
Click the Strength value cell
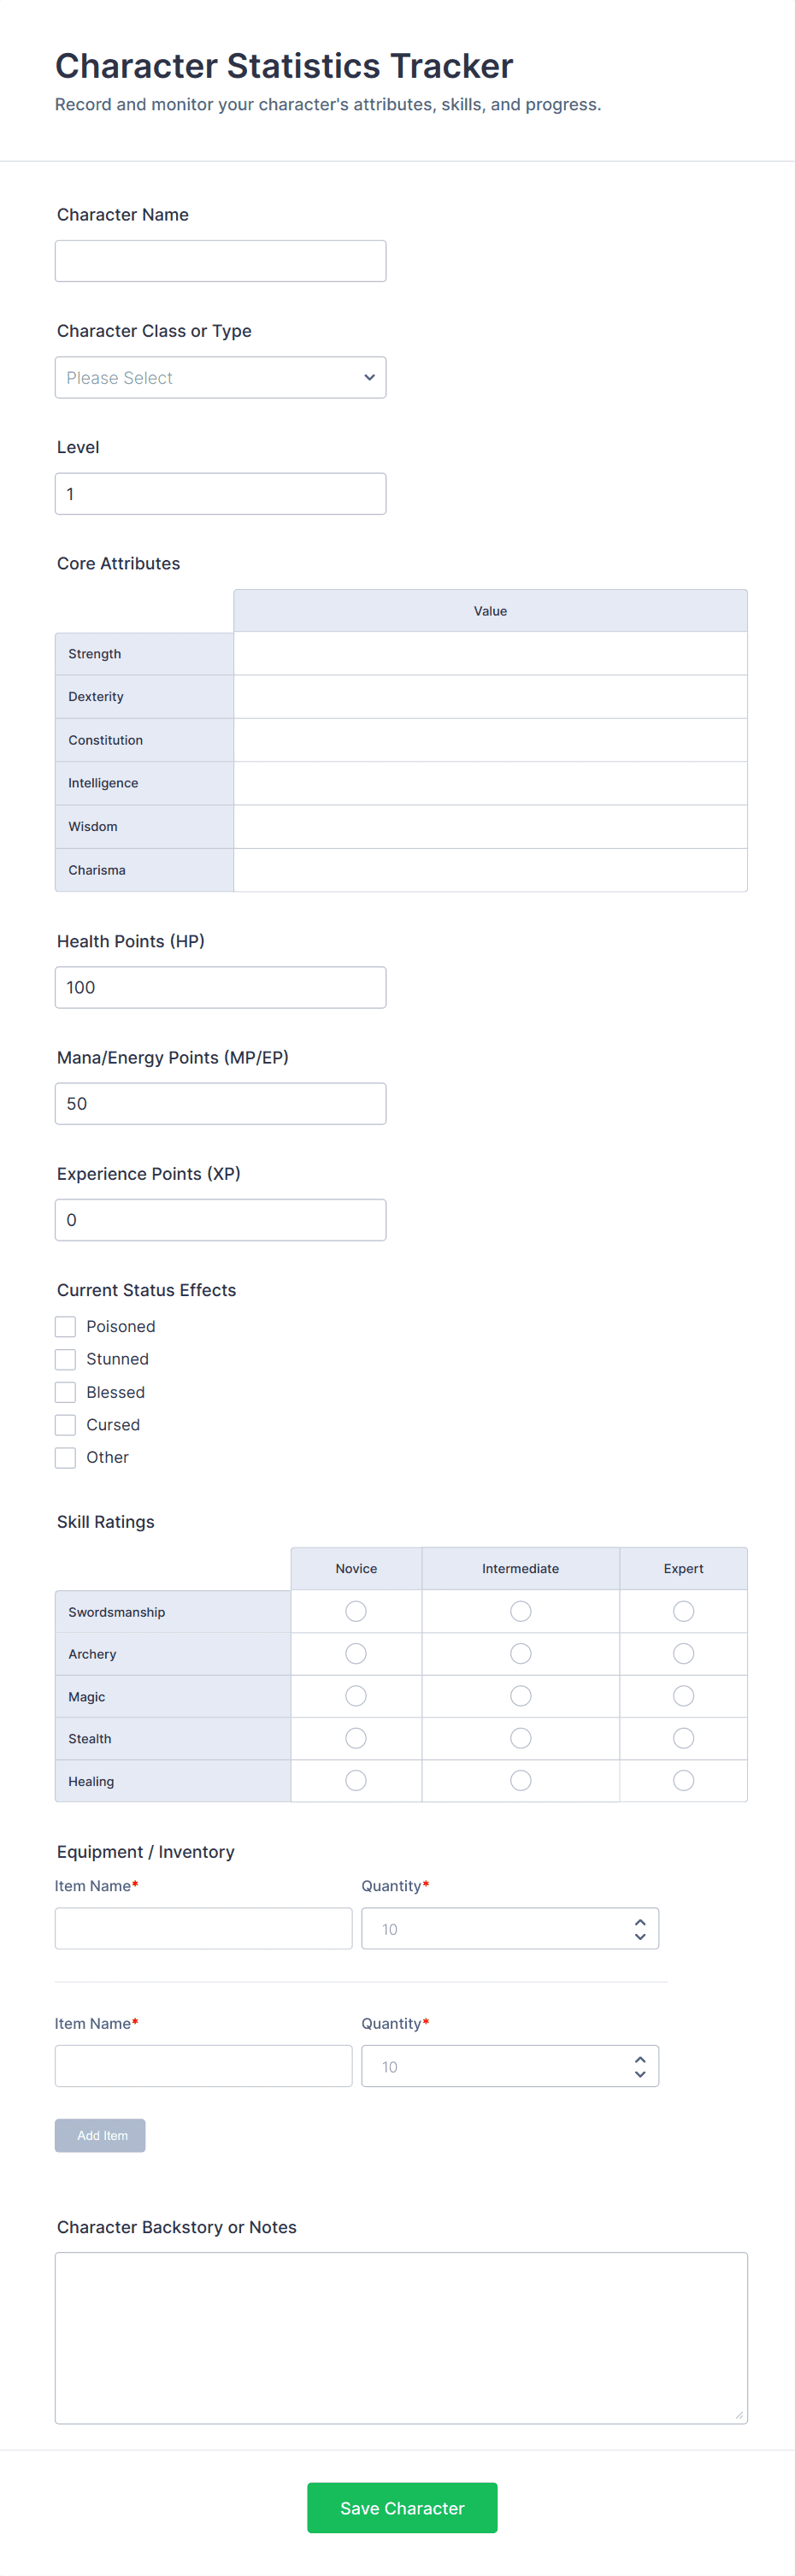point(490,654)
